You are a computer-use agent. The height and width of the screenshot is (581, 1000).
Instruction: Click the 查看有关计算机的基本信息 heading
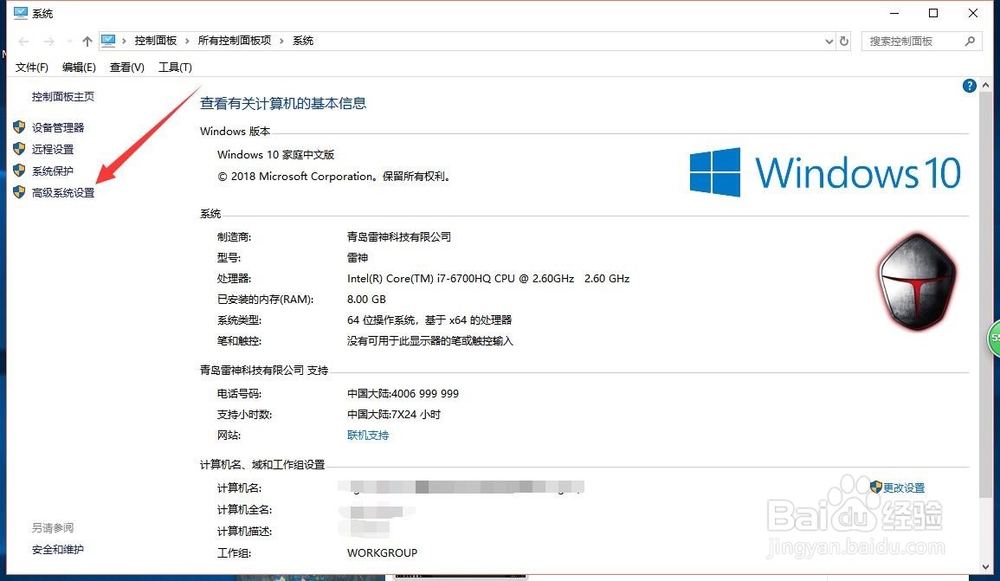coord(283,103)
